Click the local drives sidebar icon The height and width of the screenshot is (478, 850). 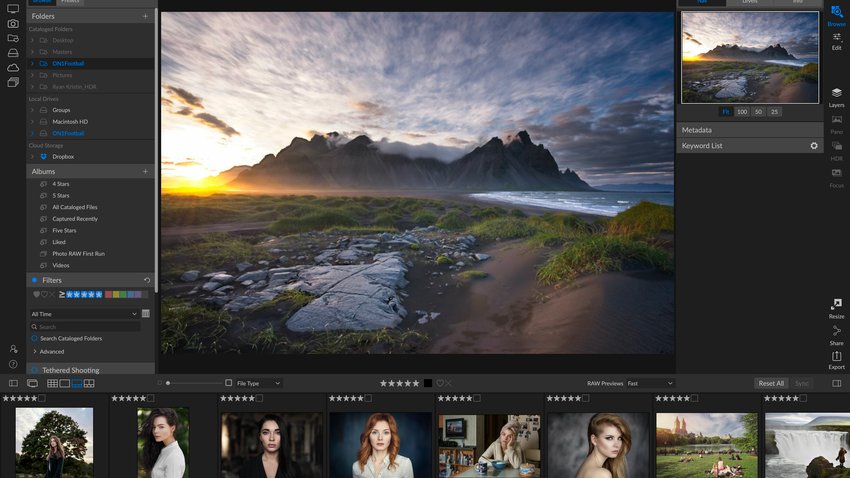coord(13,53)
